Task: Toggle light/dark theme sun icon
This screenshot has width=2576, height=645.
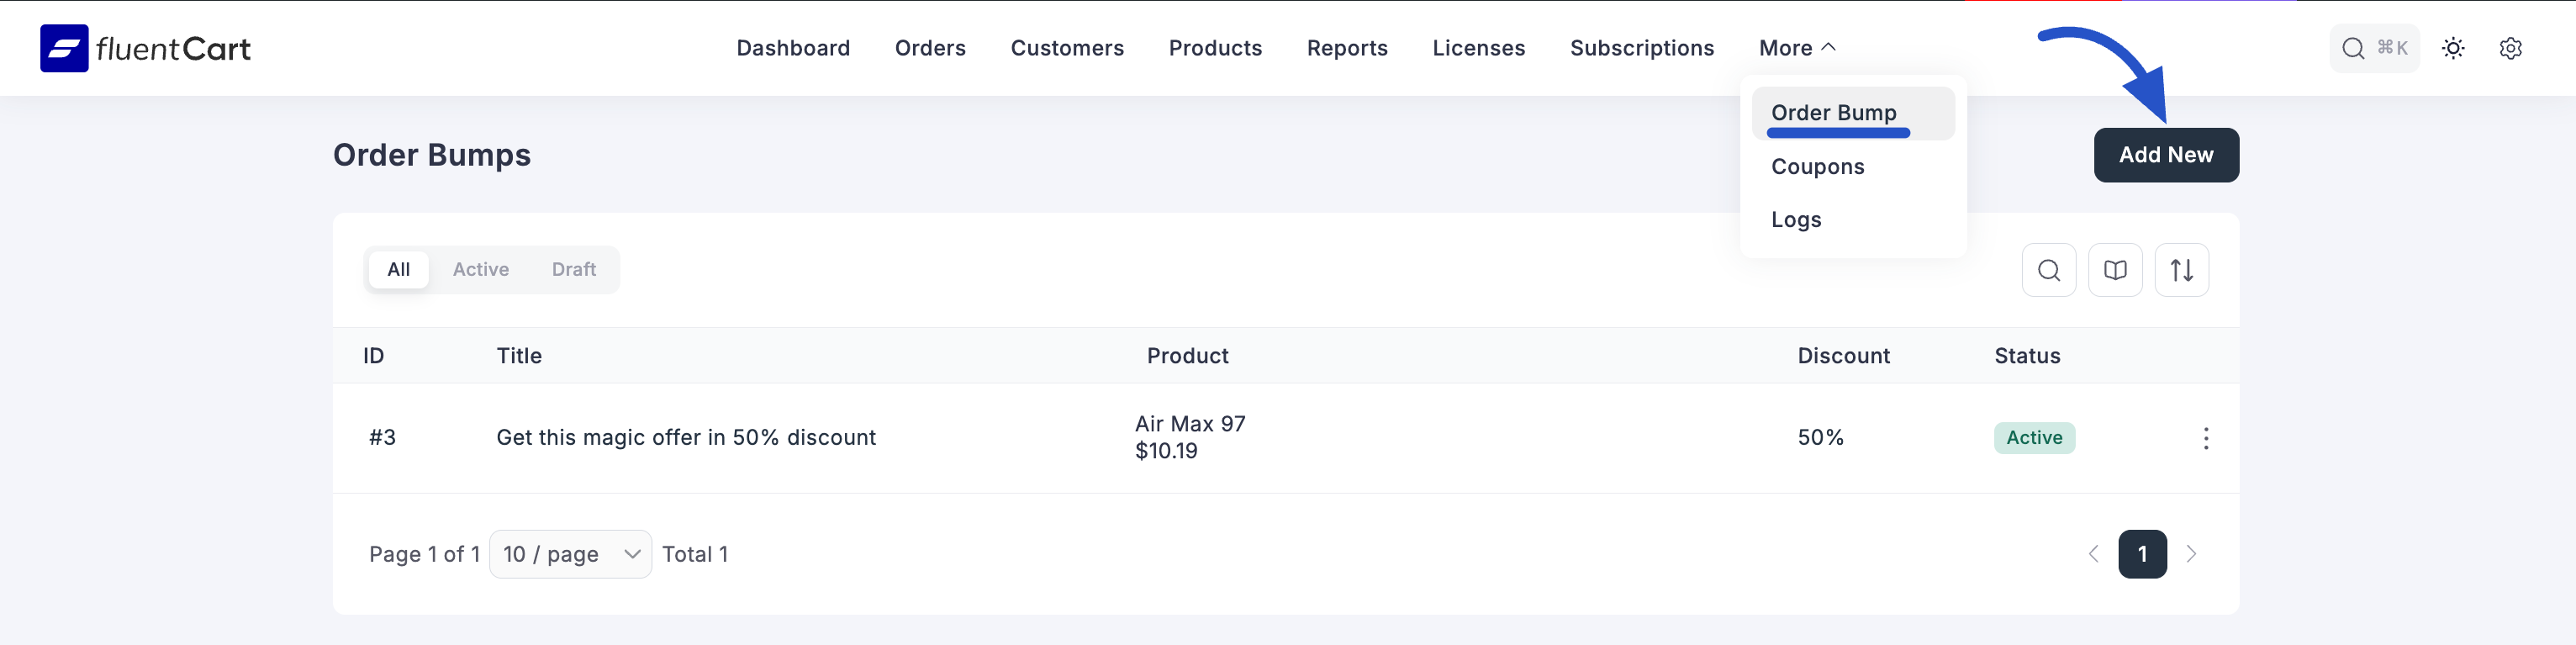Action: 2452,48
